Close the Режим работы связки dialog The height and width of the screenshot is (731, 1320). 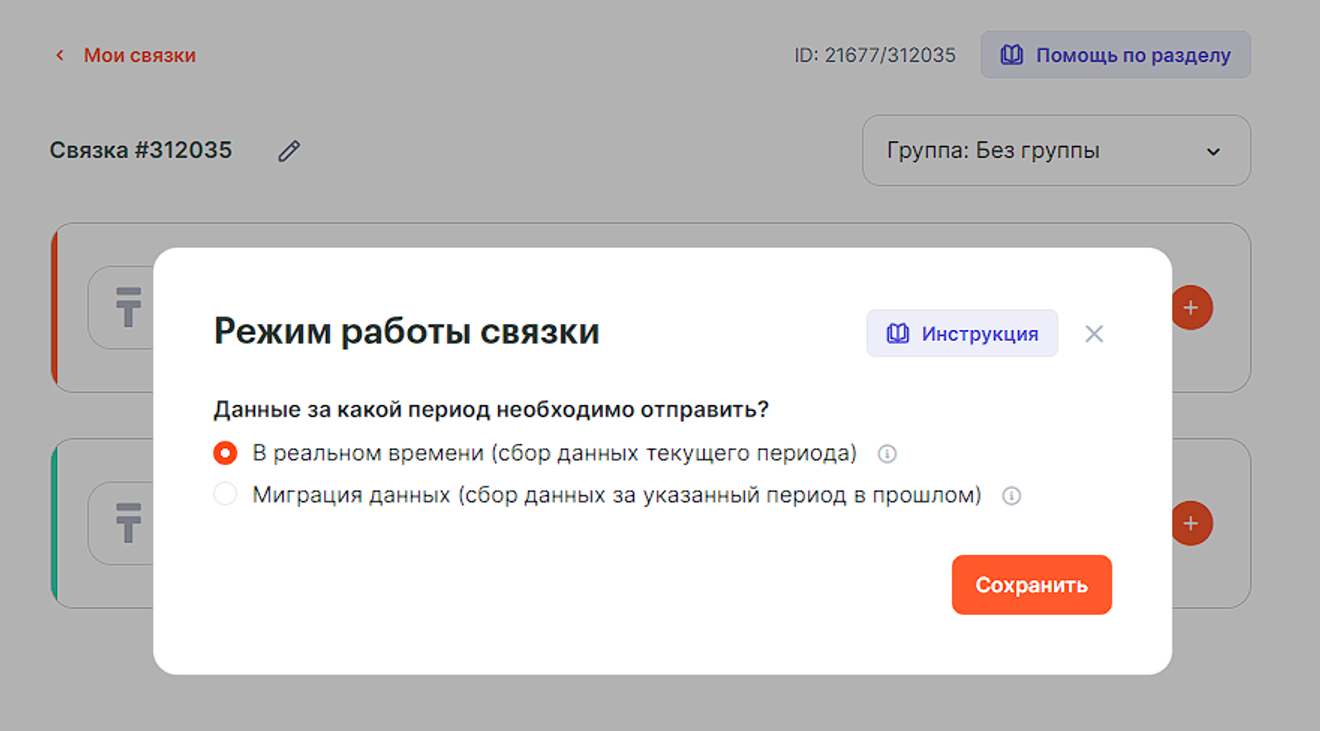tap(1094, 334)
